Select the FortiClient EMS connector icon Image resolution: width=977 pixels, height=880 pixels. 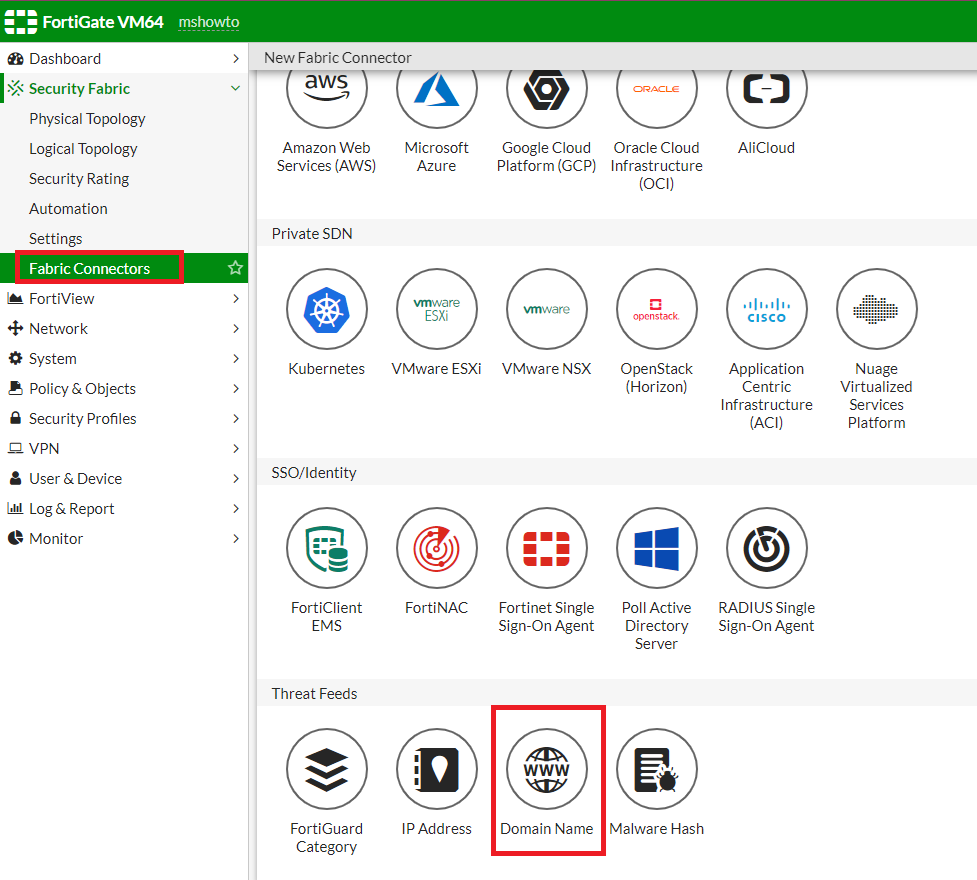point(326,548)
